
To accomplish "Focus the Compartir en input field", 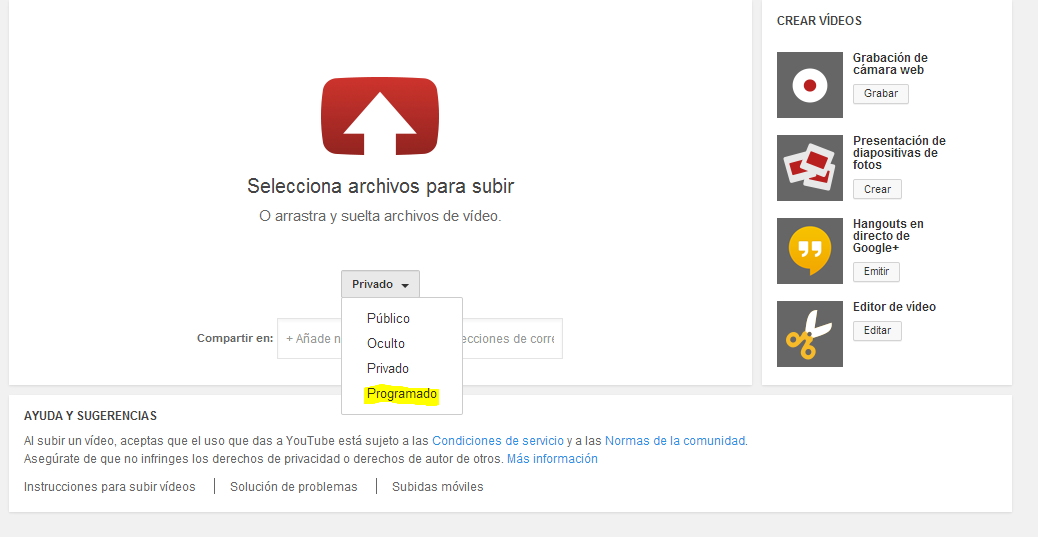I will pyautogui.click(x=420, y=338).
